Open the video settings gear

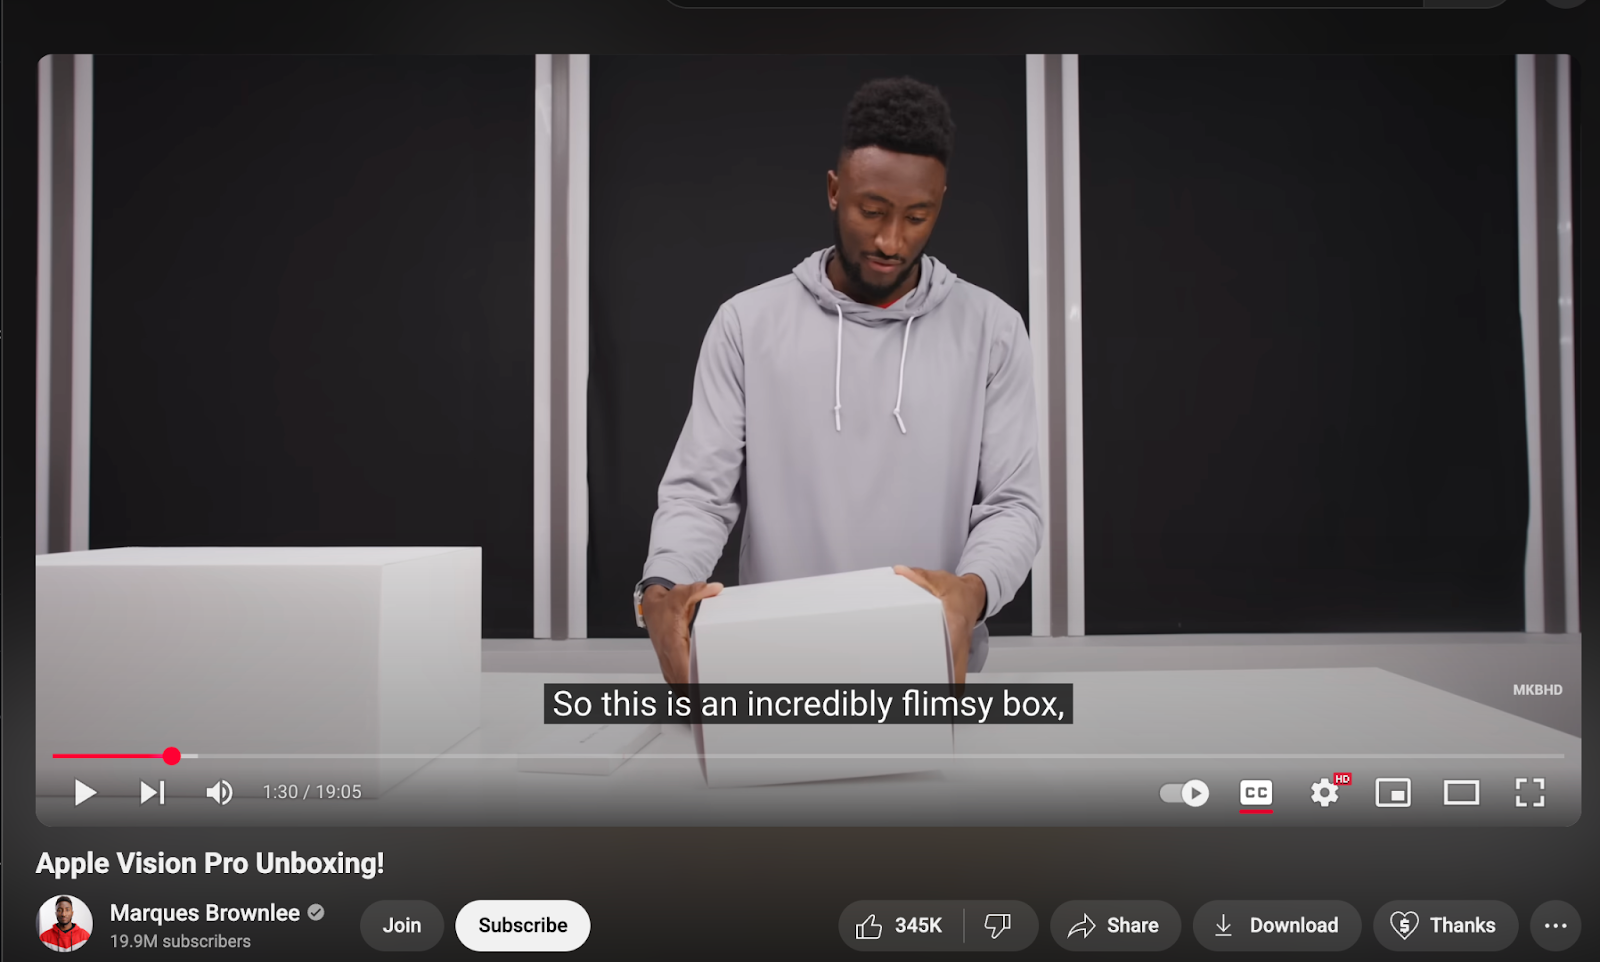pos(1325,793)
